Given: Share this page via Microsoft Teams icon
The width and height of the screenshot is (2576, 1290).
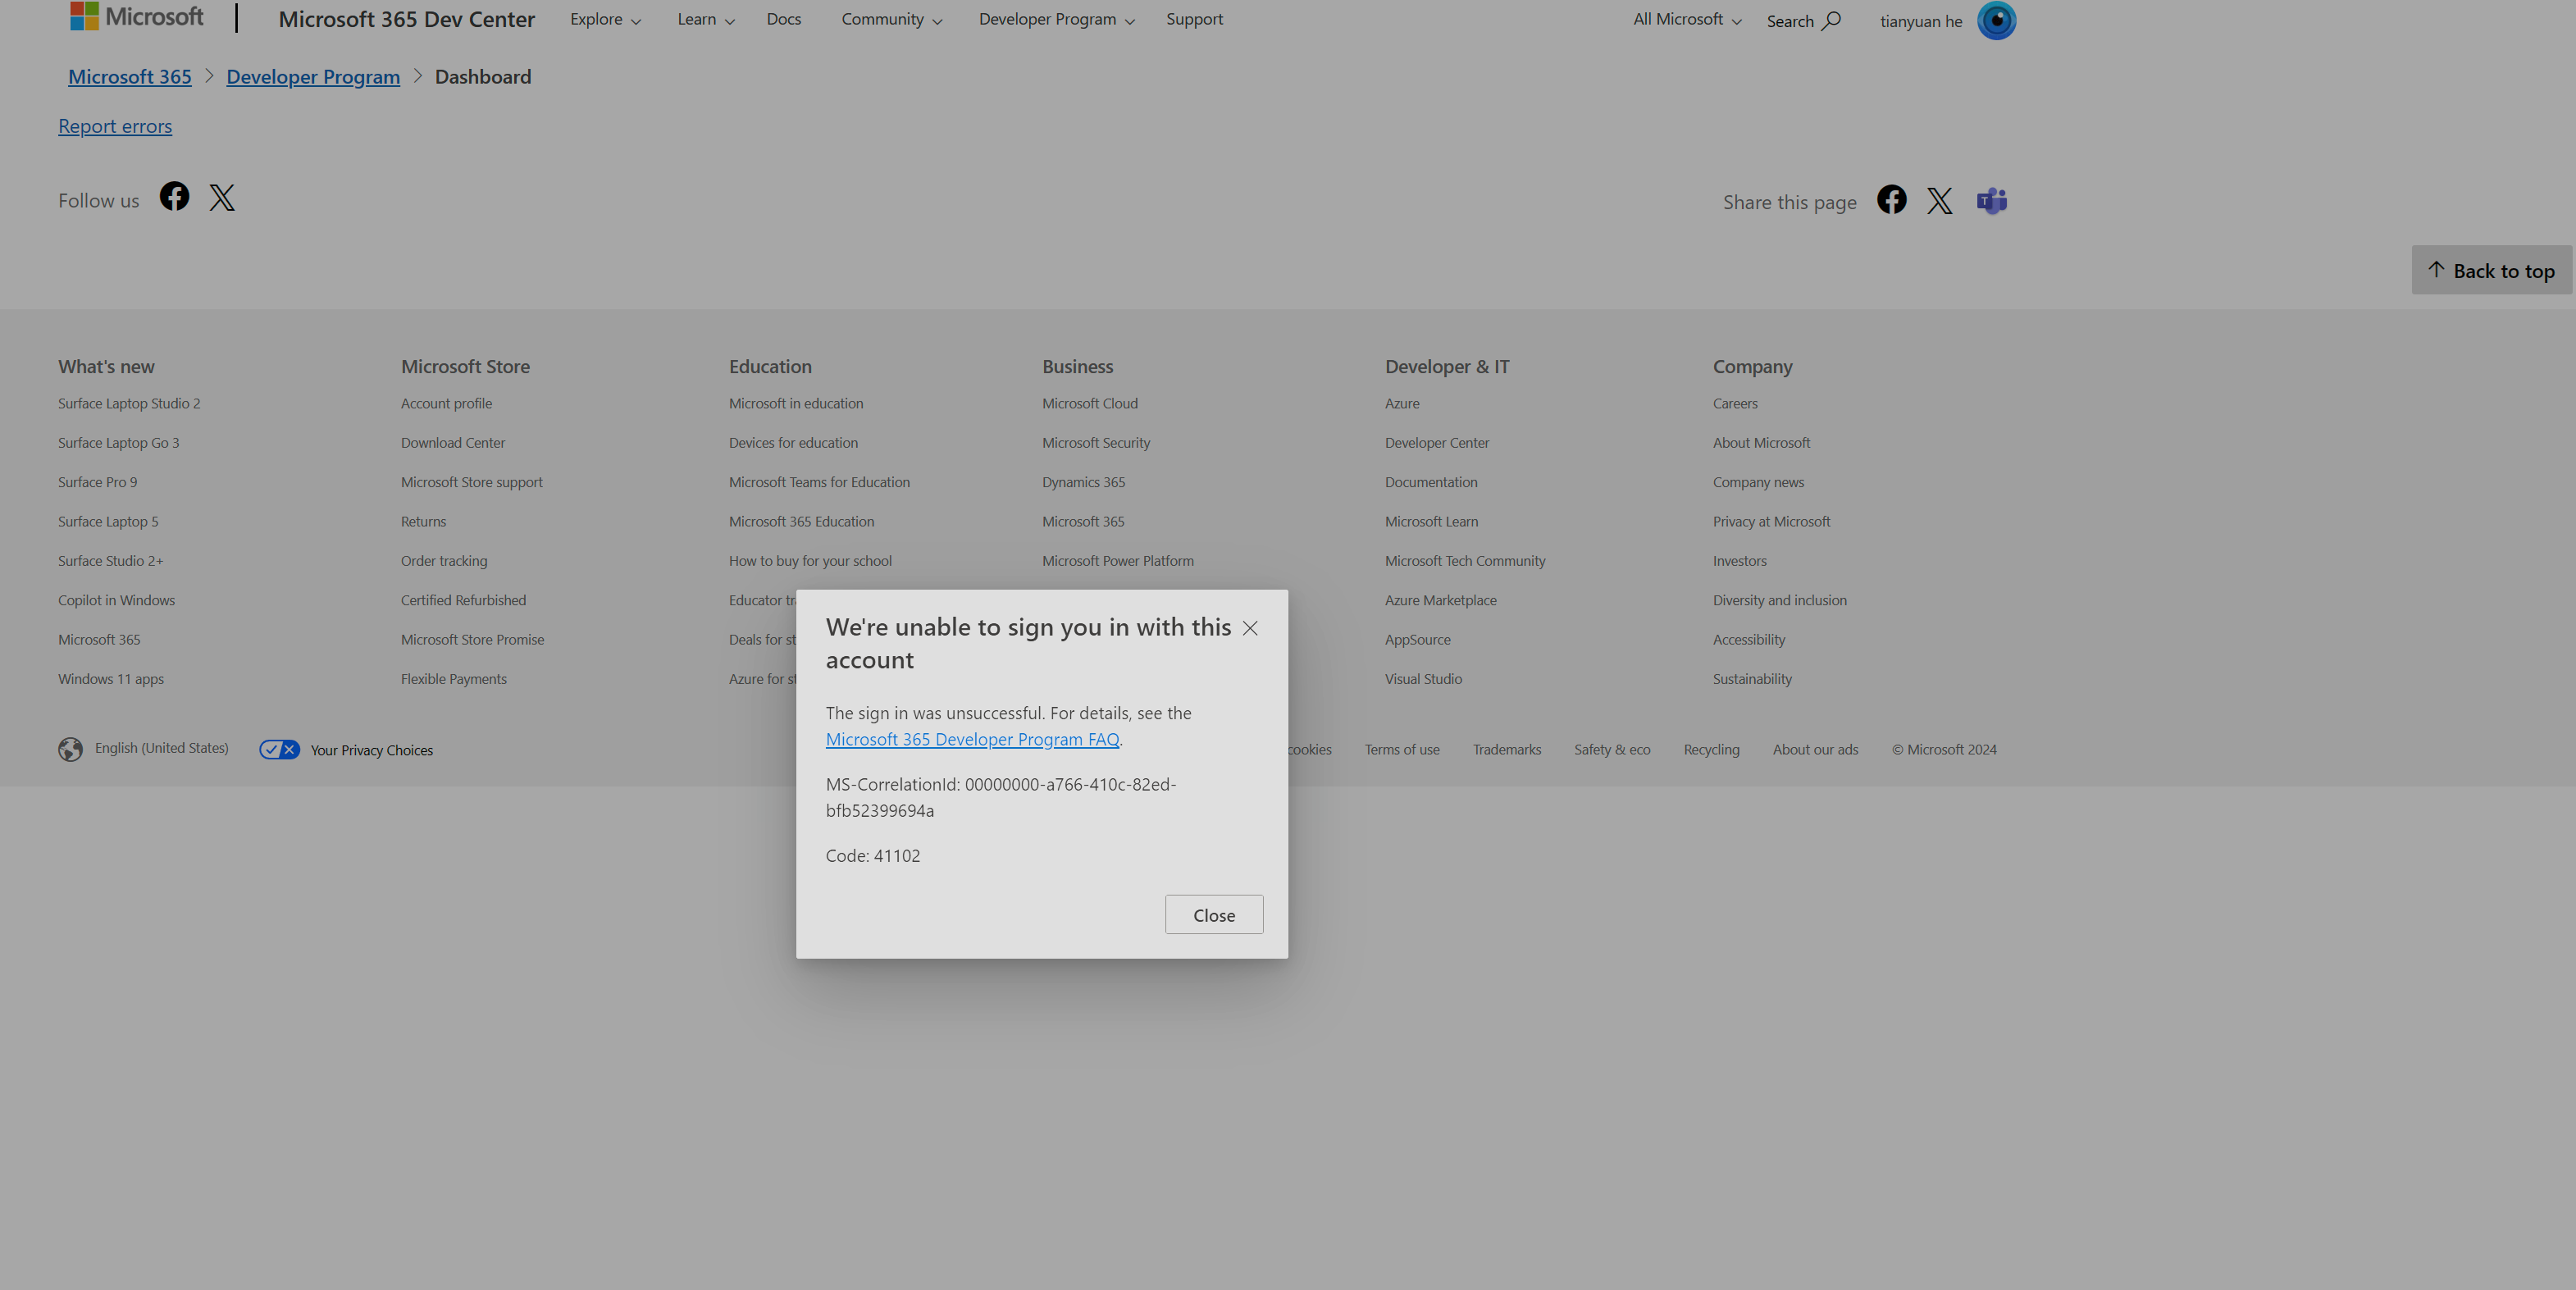Looking at the screenshot, I should [1991, 201].
